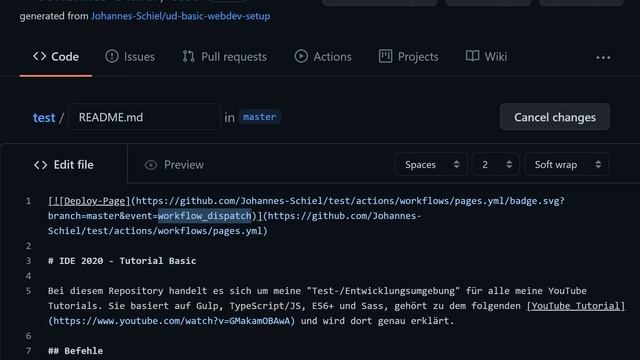The width and height of the screenshot is (640, 360).
Task: Click the '# IDE 2020 - Tutorial Basic' line
Action: pos(122,261)
